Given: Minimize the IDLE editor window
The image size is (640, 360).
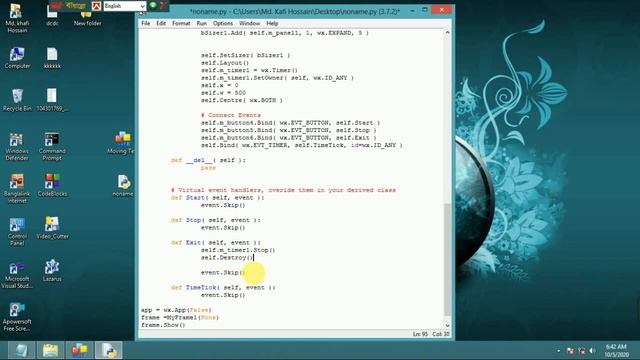Looking at the screenshot, I should coord(412,10).
